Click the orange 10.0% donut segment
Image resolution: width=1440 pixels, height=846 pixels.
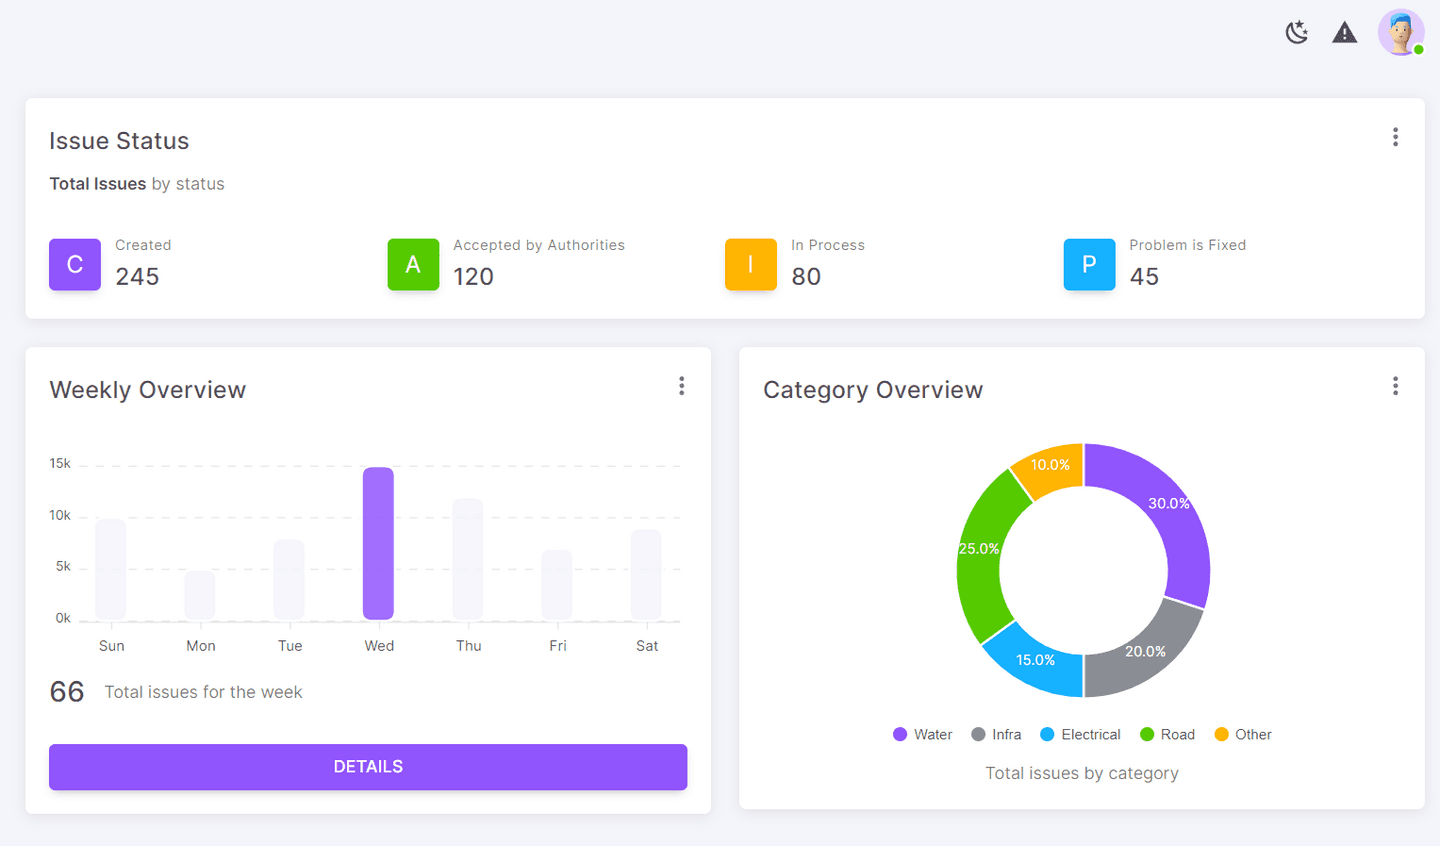(x=1049, y=467)
